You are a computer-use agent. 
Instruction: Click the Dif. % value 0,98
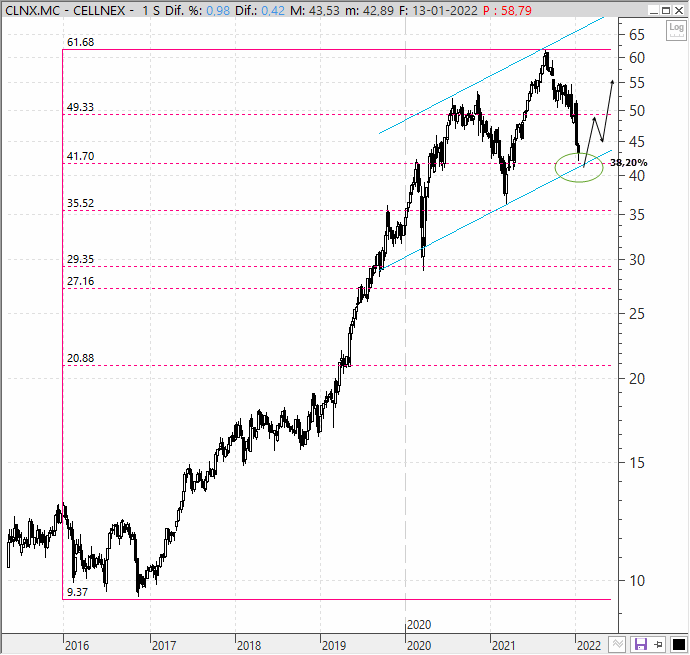coord(218,11)
